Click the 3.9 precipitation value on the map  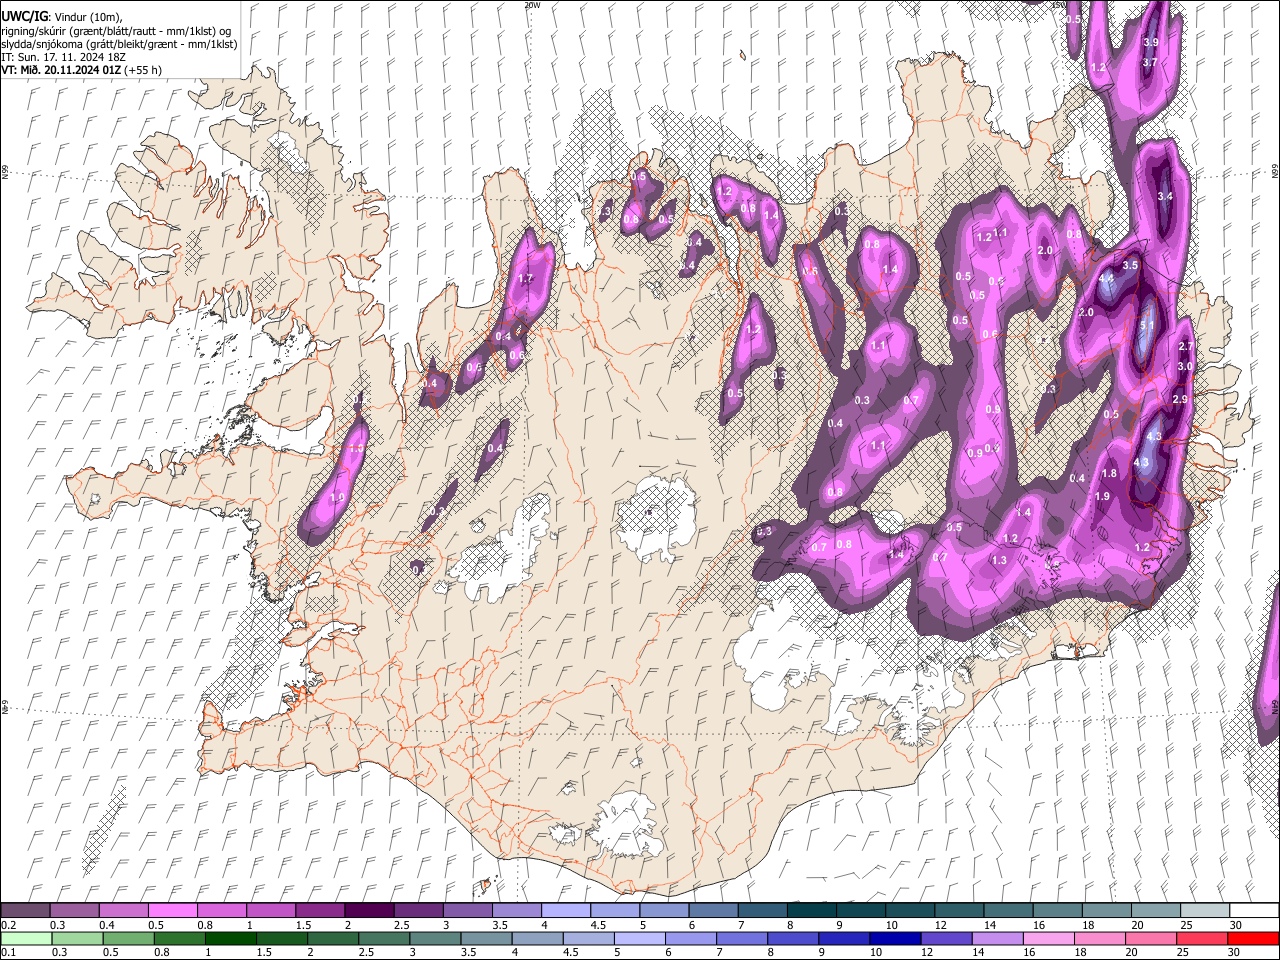(1150, 42)
